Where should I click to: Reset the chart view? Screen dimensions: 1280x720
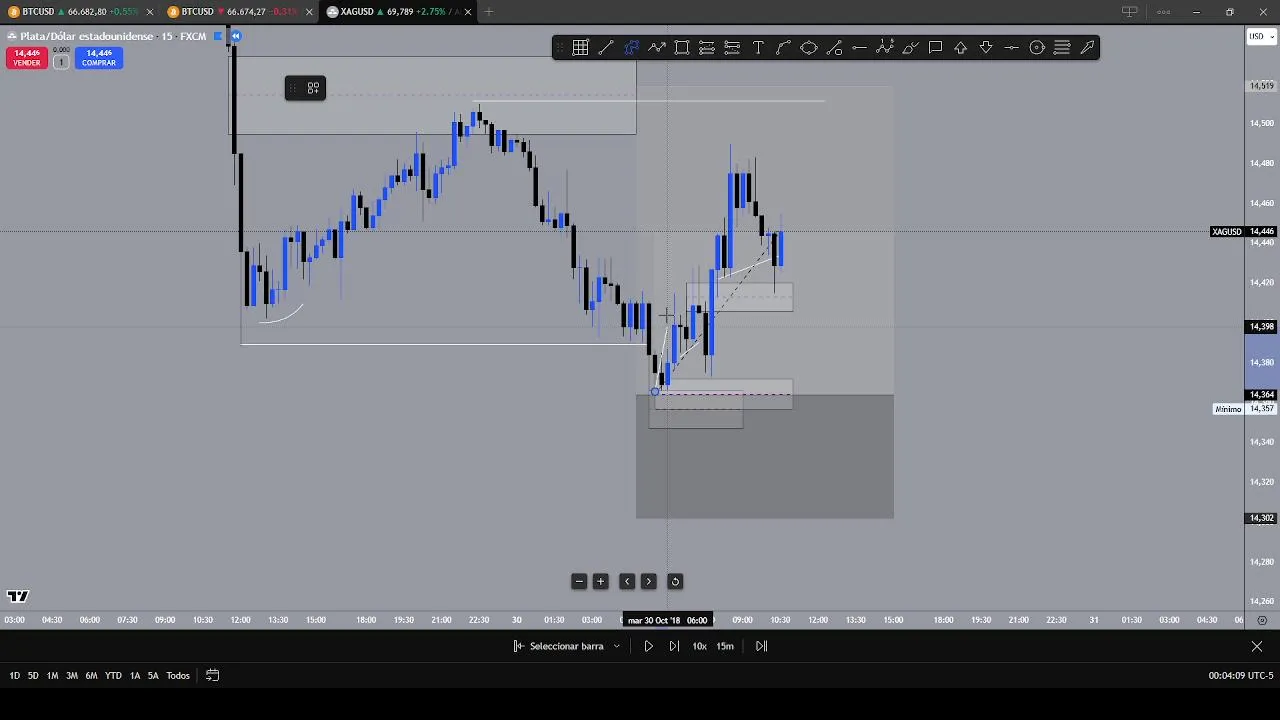point(675,582)
